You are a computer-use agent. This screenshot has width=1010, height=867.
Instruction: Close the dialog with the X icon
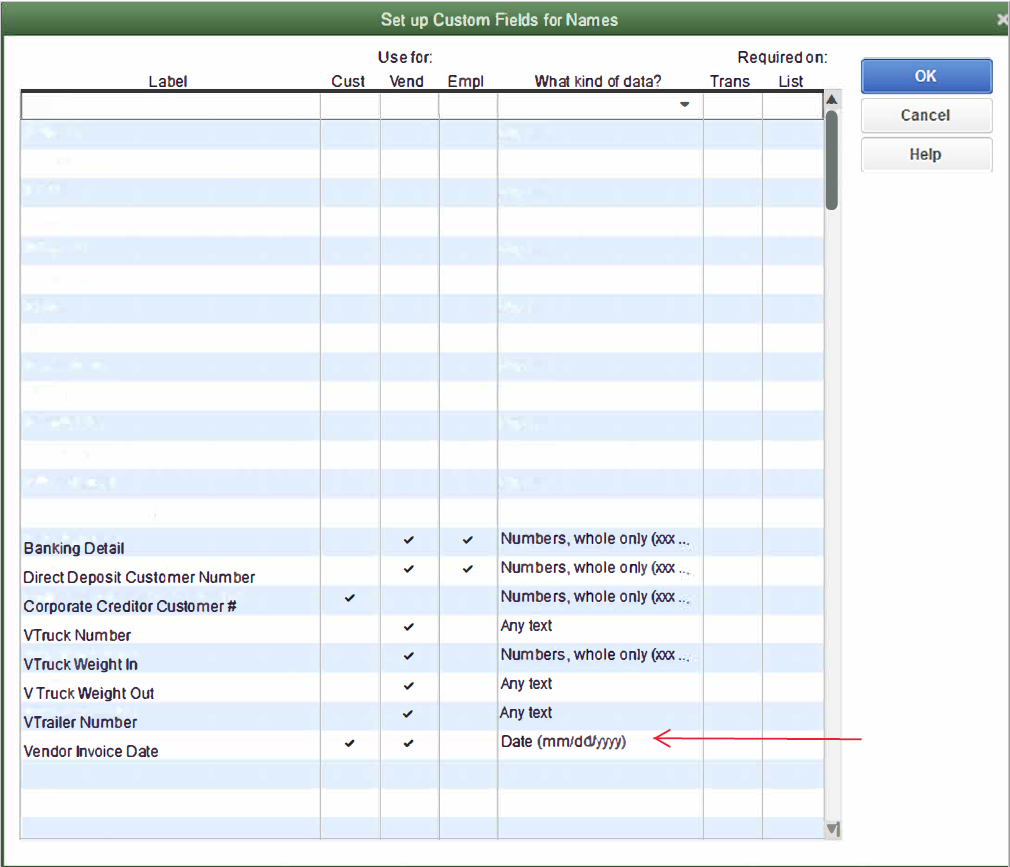tap(1001, 18)
